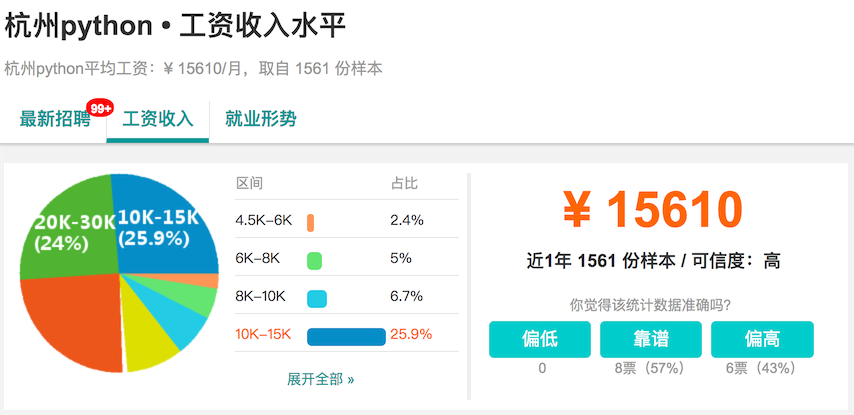Viewport: 854px width, 415px height.
Task: Select the 10K–15K range row label
Action: (263, 335)
